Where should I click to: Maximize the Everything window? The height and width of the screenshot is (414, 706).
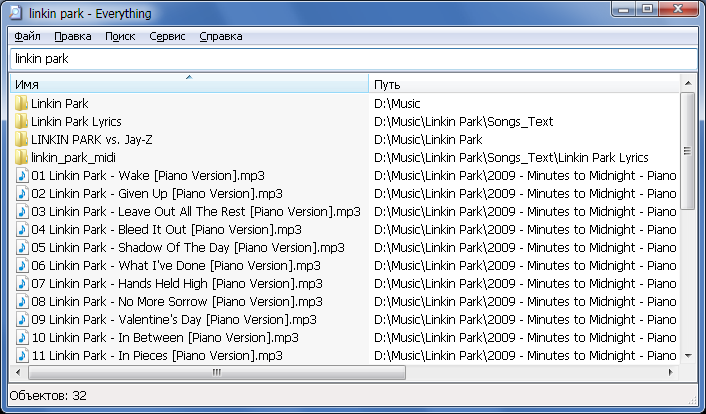point(647,9)
